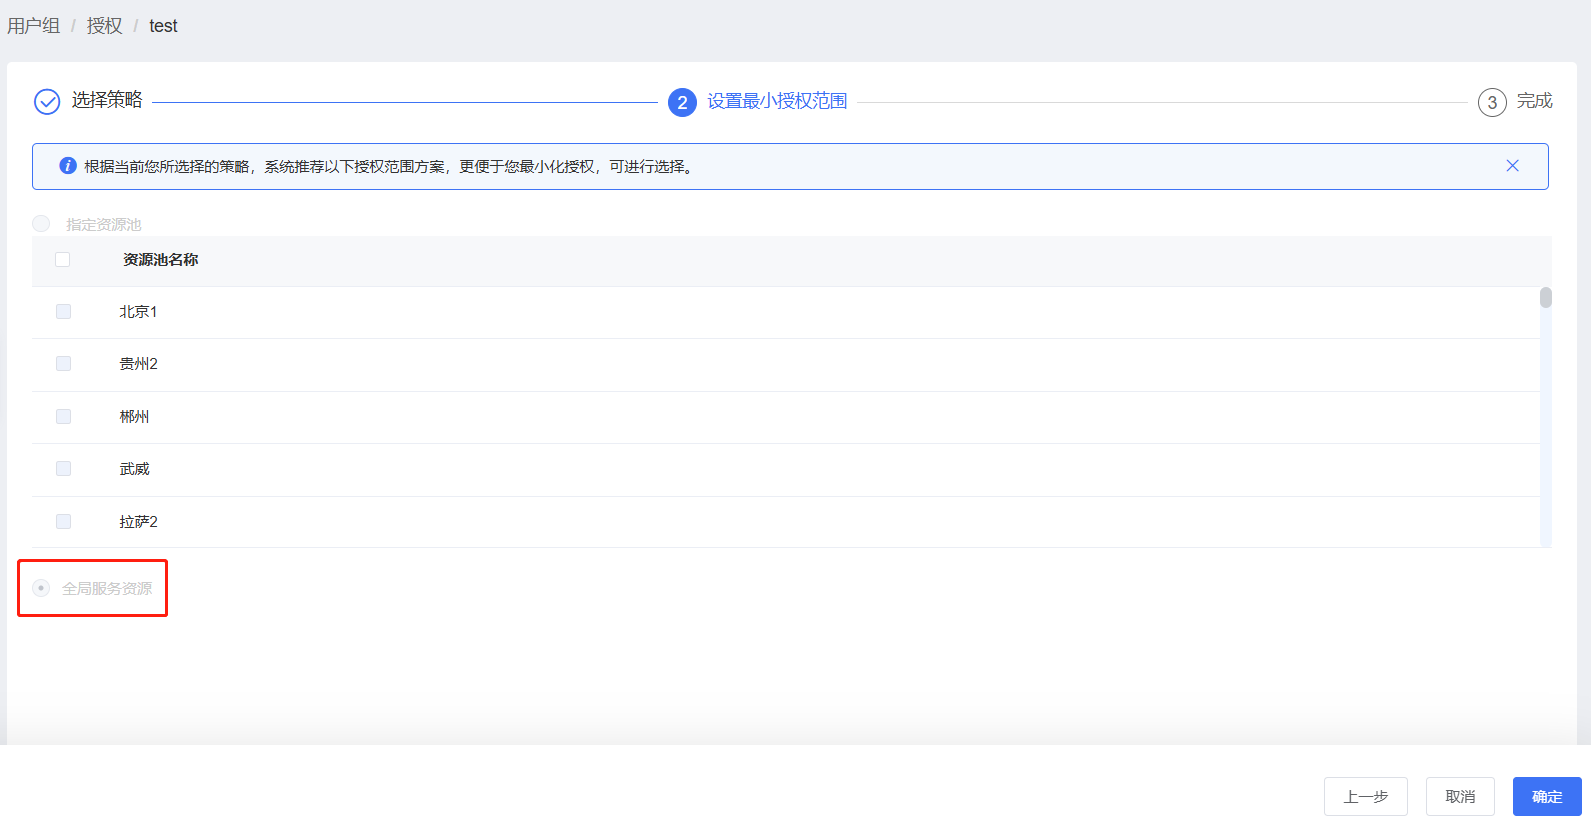This screenshot has height=832, width=1591.
Task: Click the 设置最小授权范围 step label
Action: [x=777, y=101]
